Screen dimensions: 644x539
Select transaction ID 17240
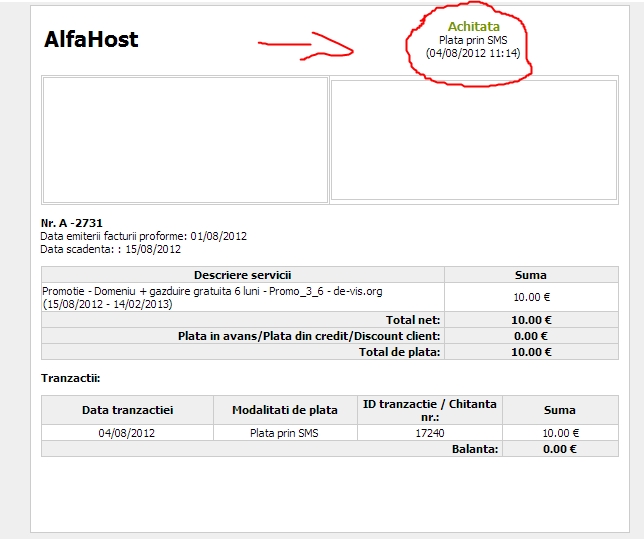430,433
